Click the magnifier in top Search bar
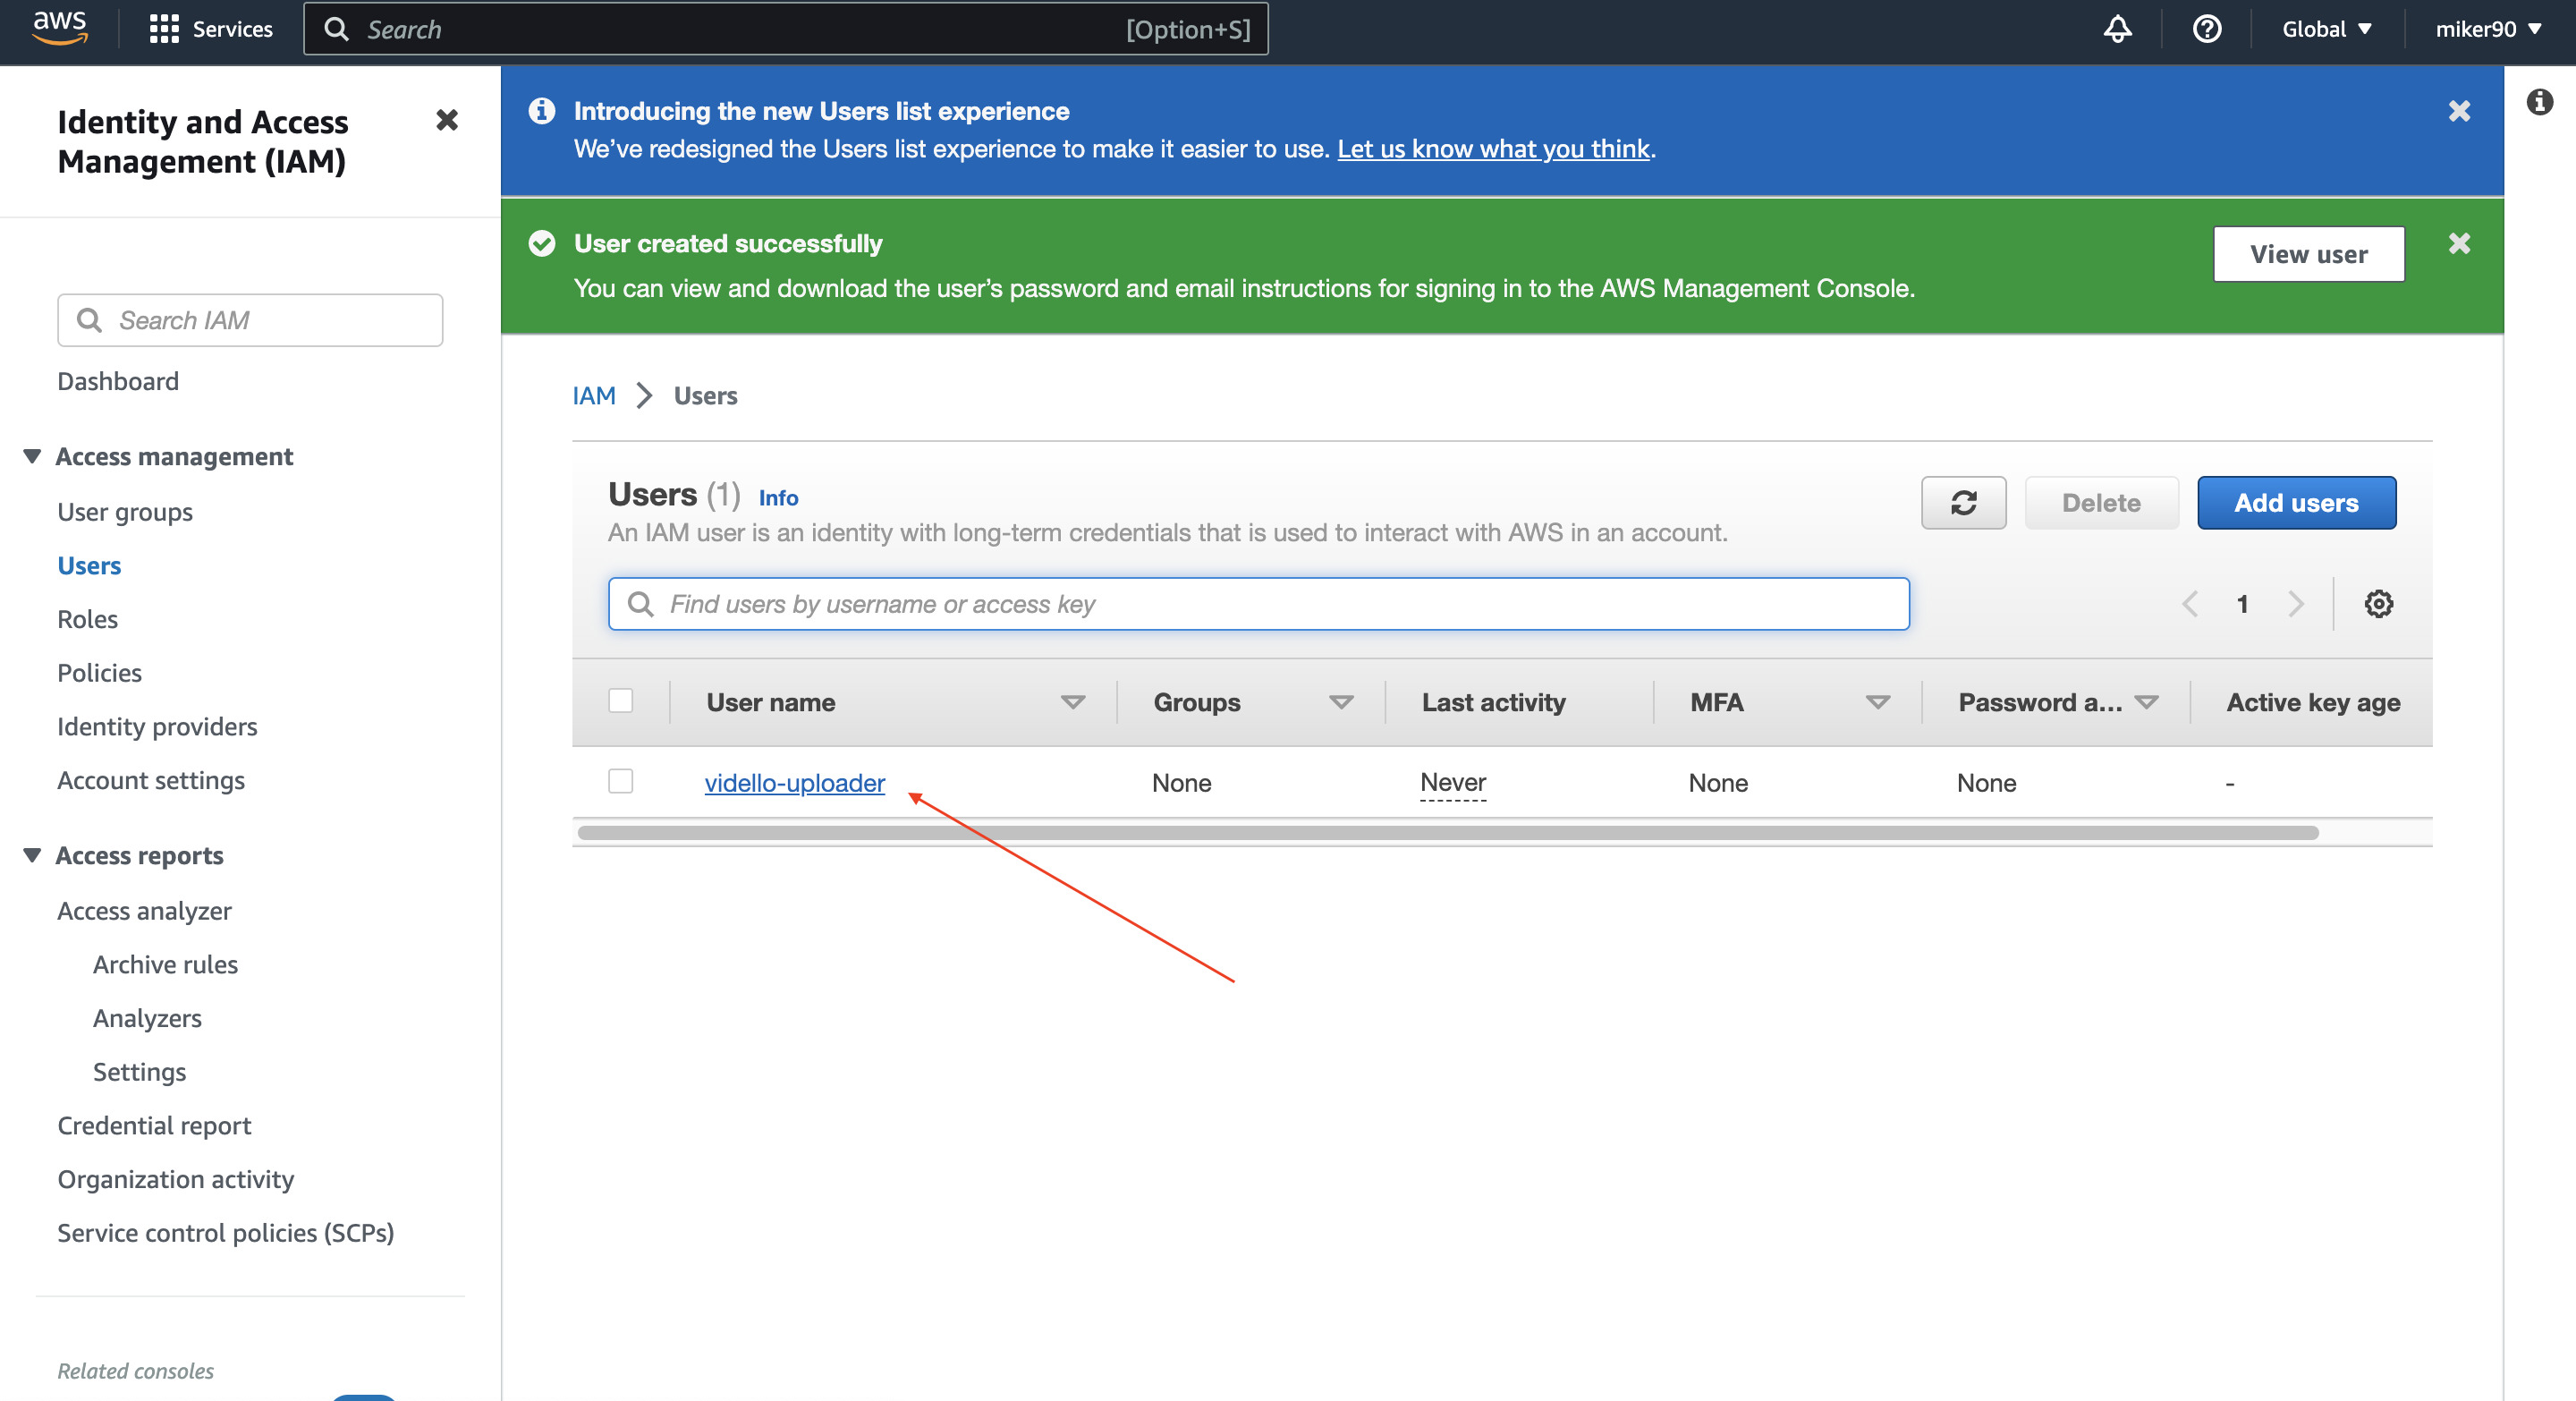The width and height of the screenshot is (2576, 1401). pos(337,29)
